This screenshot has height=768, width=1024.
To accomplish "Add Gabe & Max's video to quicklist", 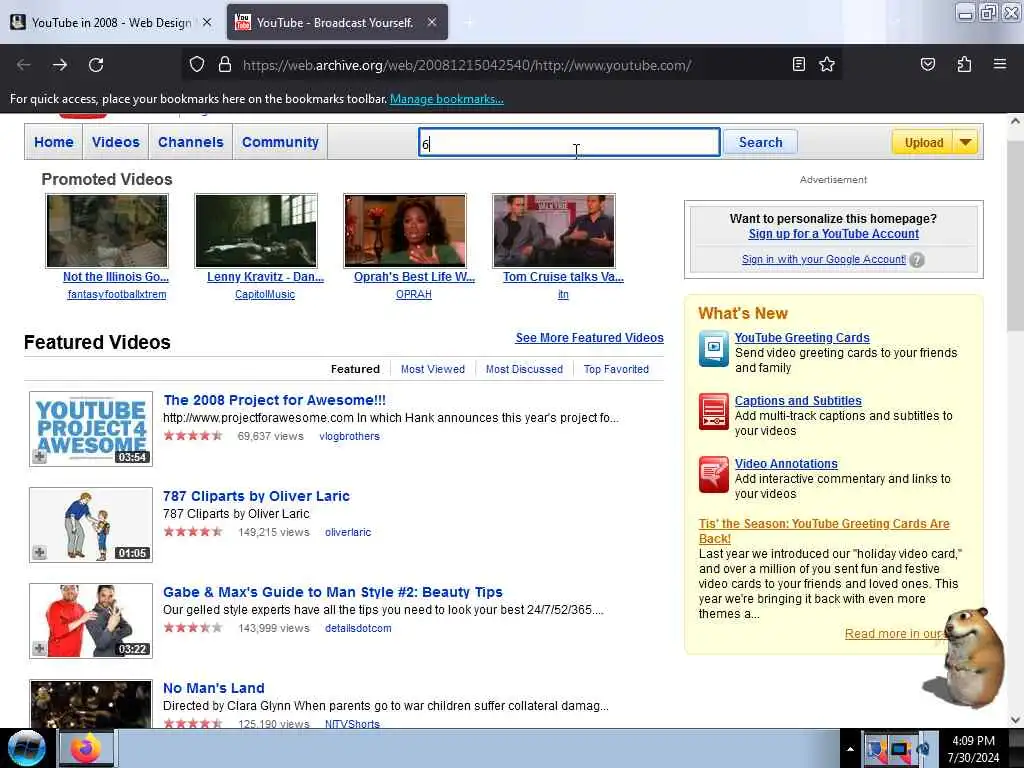I will click(x=40, y=648).
